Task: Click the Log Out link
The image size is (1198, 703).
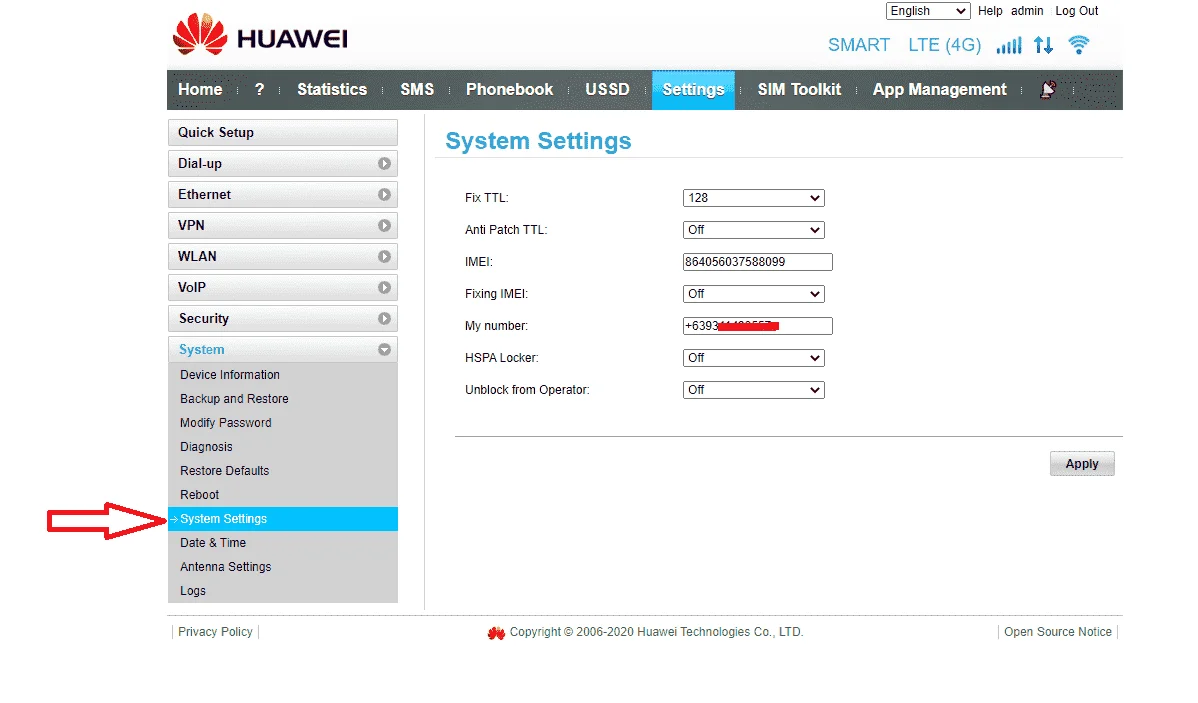Action: coord(1077,11)
